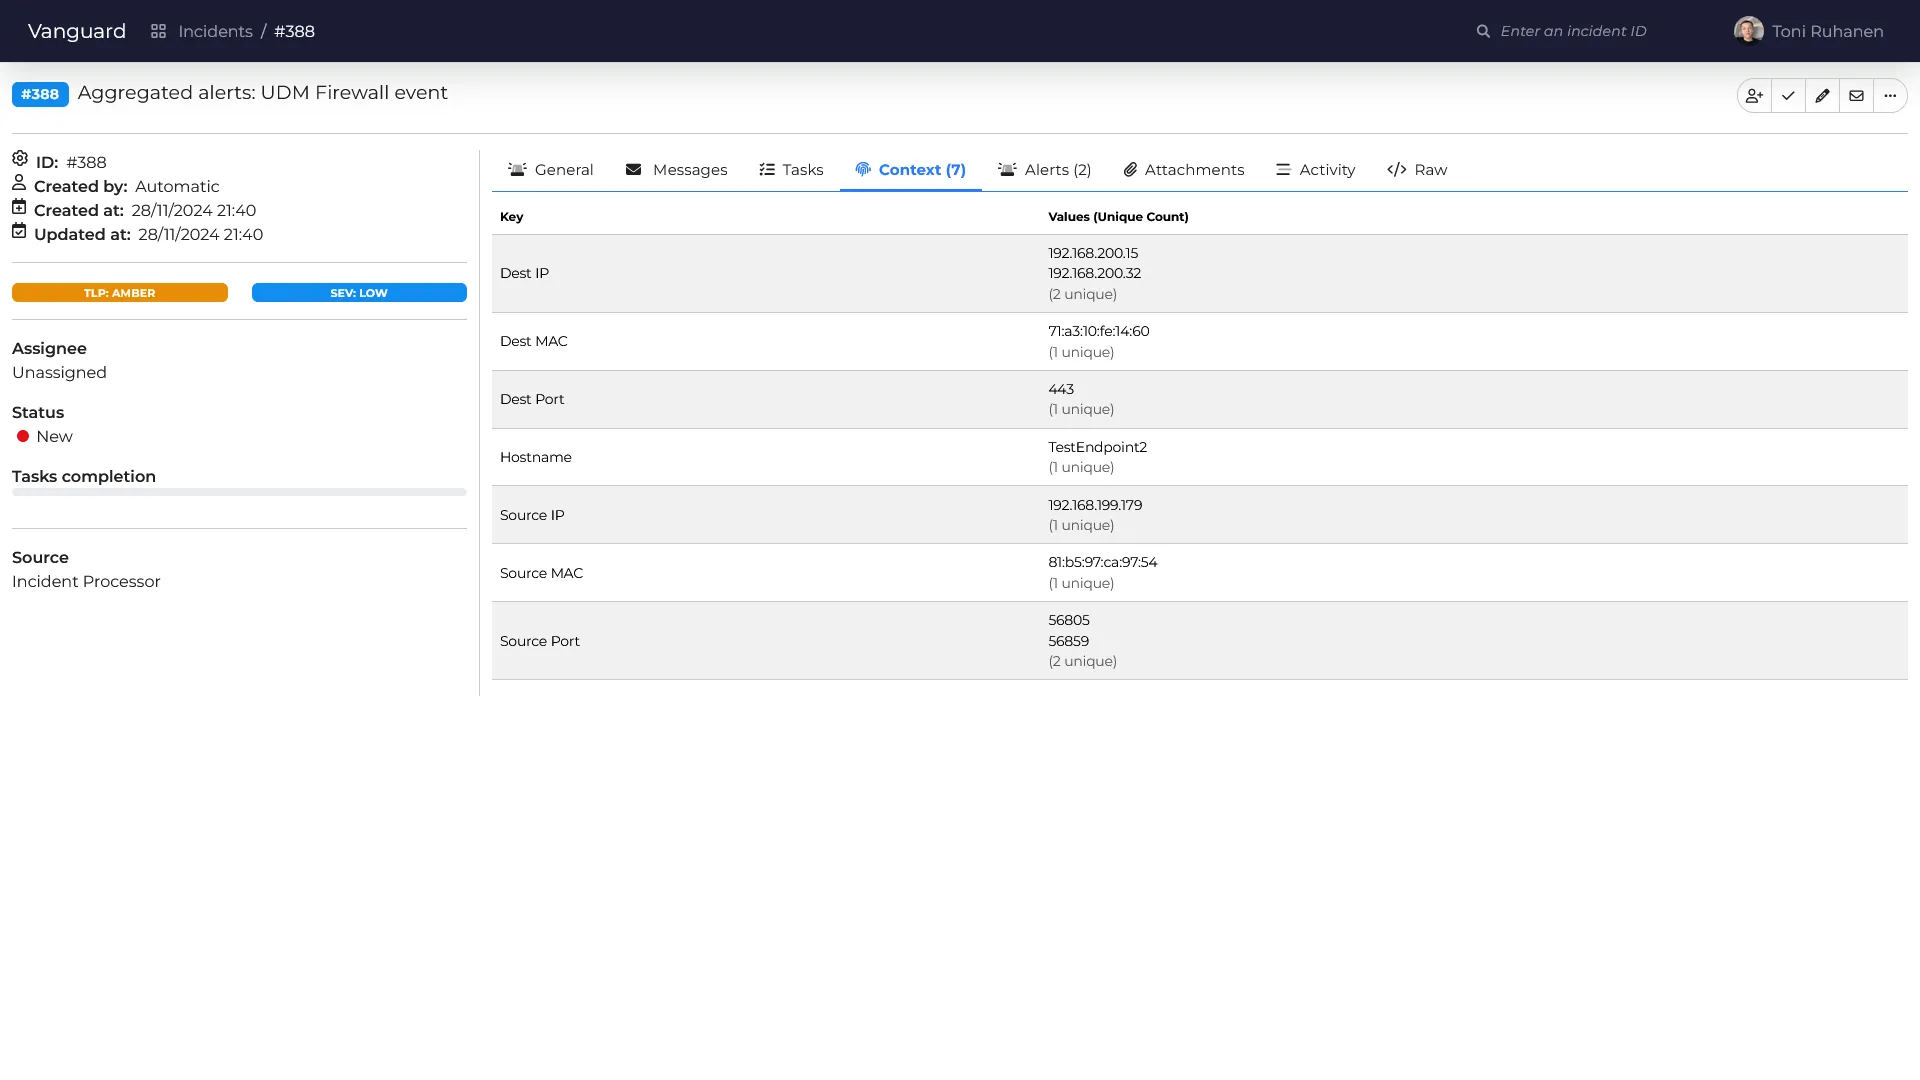Screen dimensions: 1920x1080
Task: Open the Attachments tab
Action: [x=1184, y=170]
